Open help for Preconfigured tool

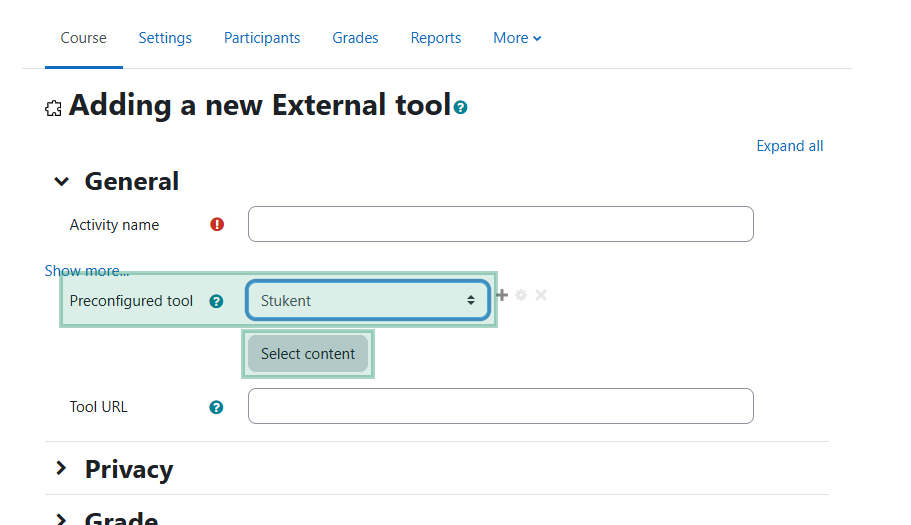216,301
